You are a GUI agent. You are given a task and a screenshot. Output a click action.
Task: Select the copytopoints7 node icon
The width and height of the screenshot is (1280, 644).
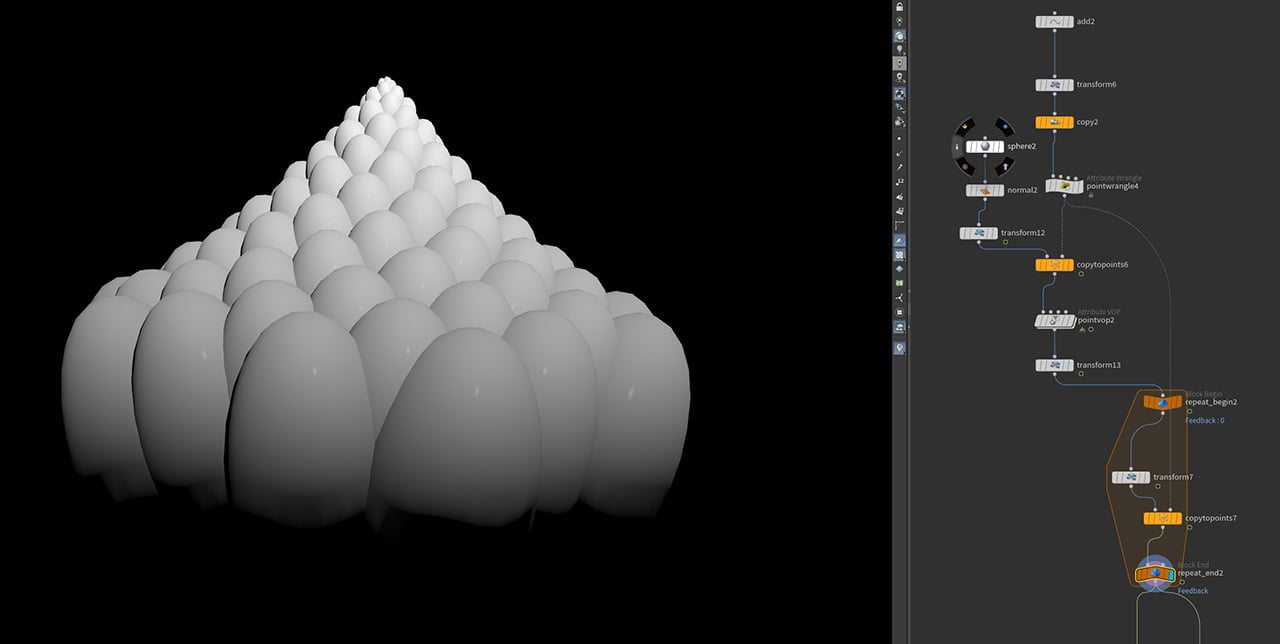pos(1162,518)
